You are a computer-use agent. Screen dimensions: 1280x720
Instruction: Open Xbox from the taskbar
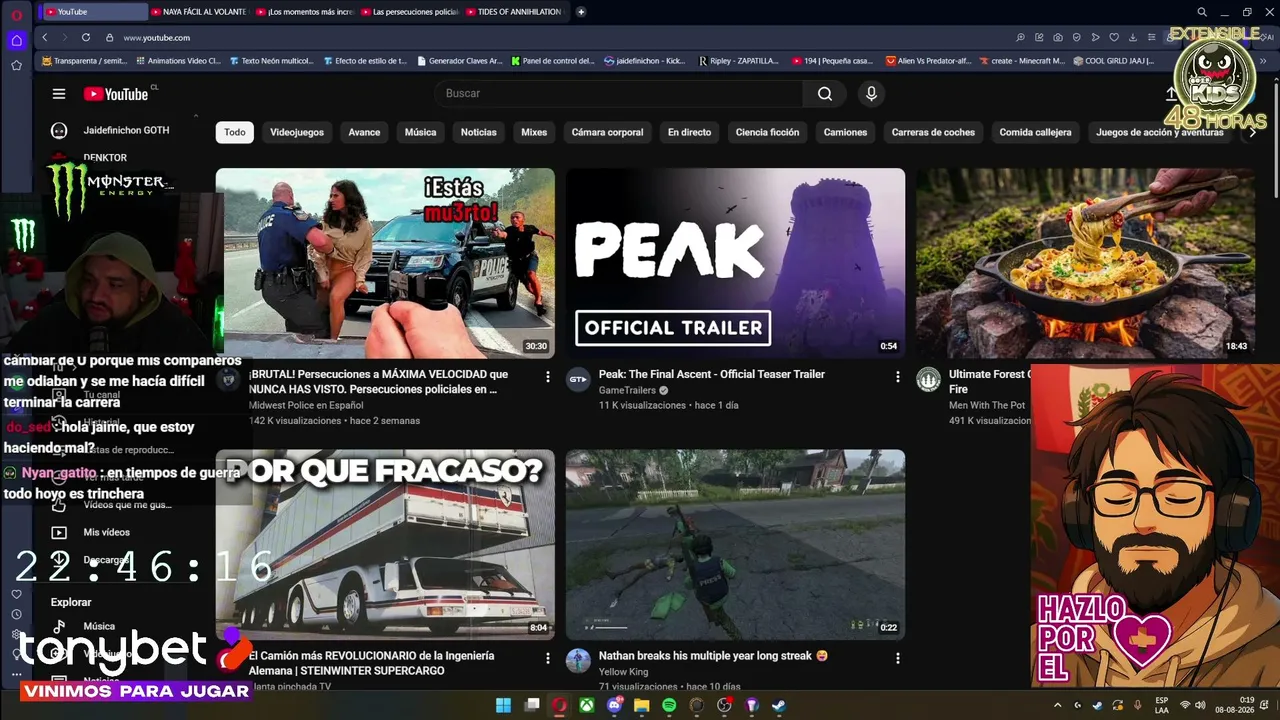tap(587, 706)
